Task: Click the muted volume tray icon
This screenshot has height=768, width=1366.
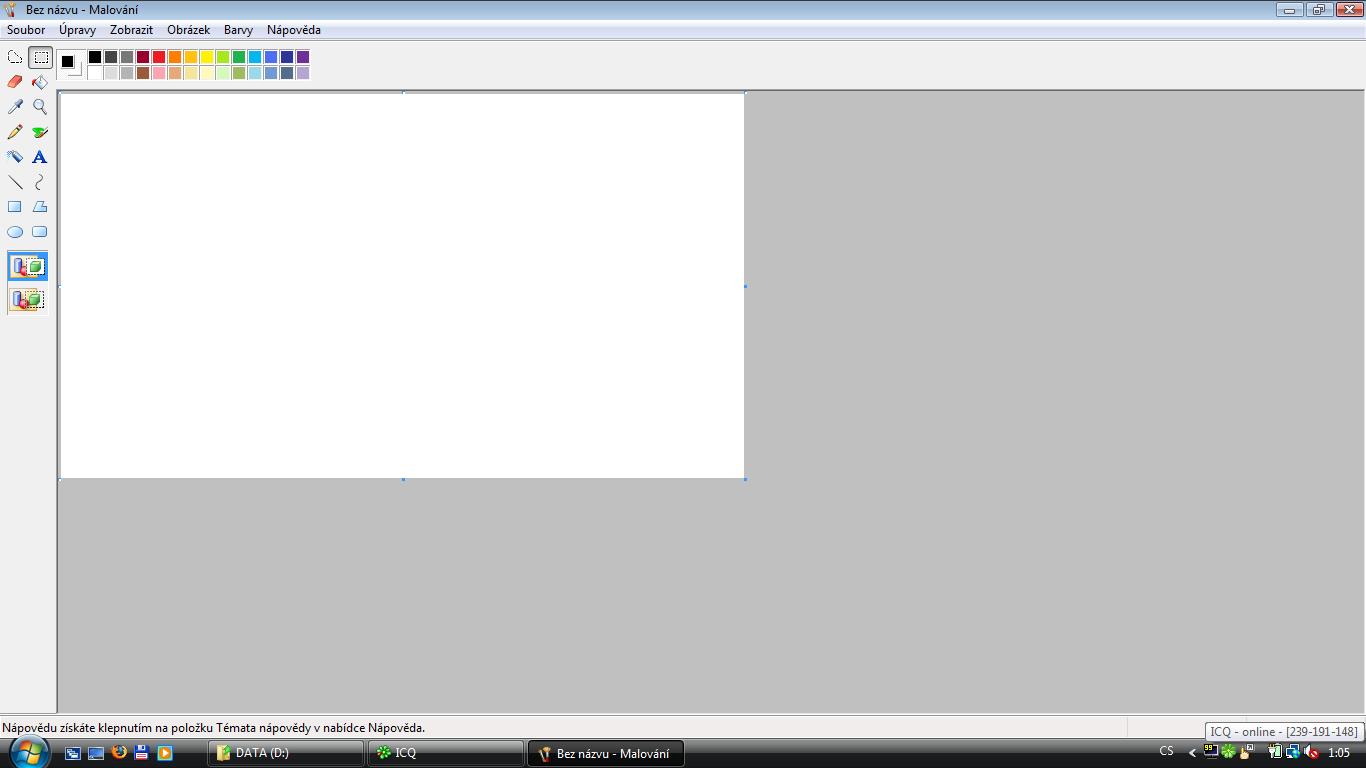Action: pos(1312,752)
